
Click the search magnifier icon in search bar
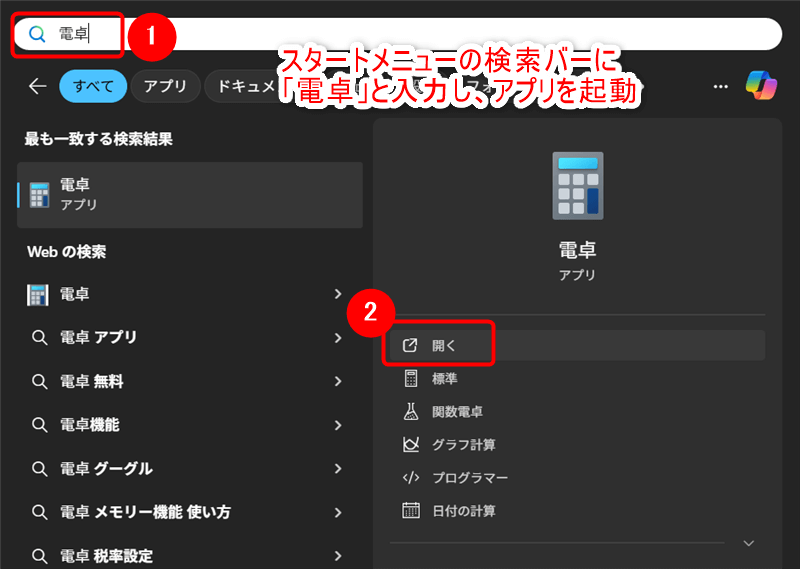[37, 34]
